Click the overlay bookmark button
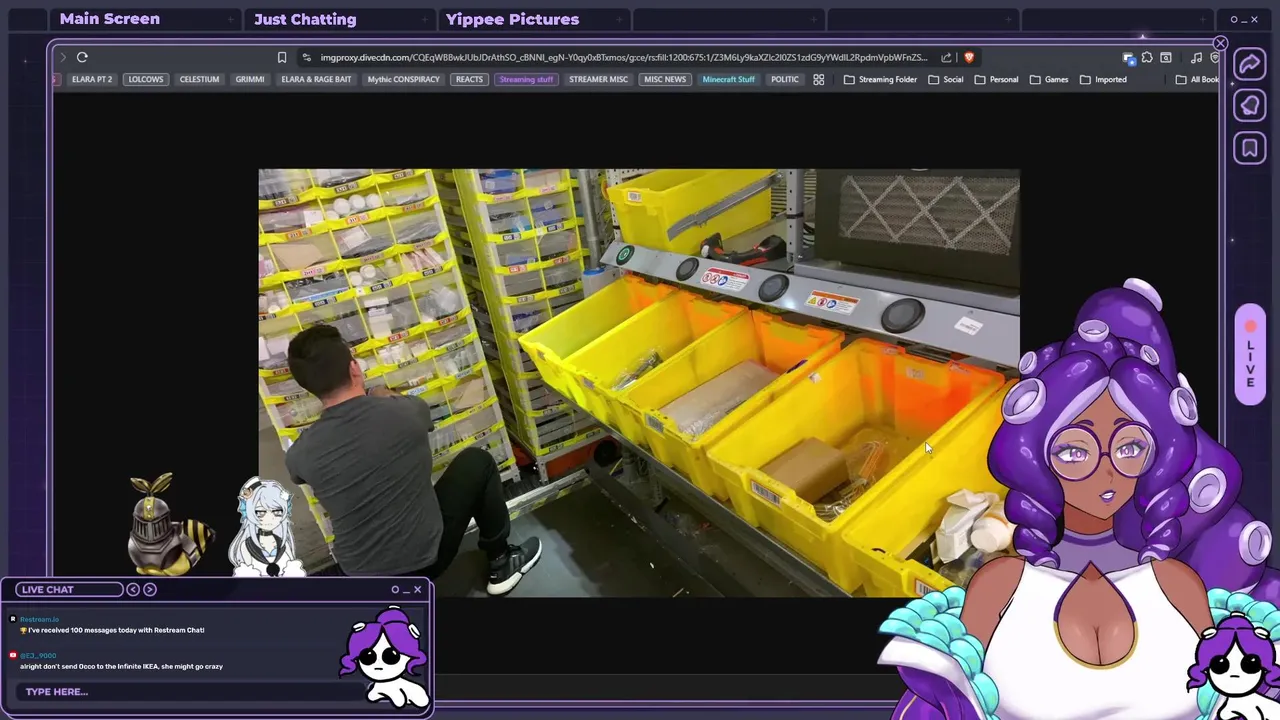 pos(1250,148)
